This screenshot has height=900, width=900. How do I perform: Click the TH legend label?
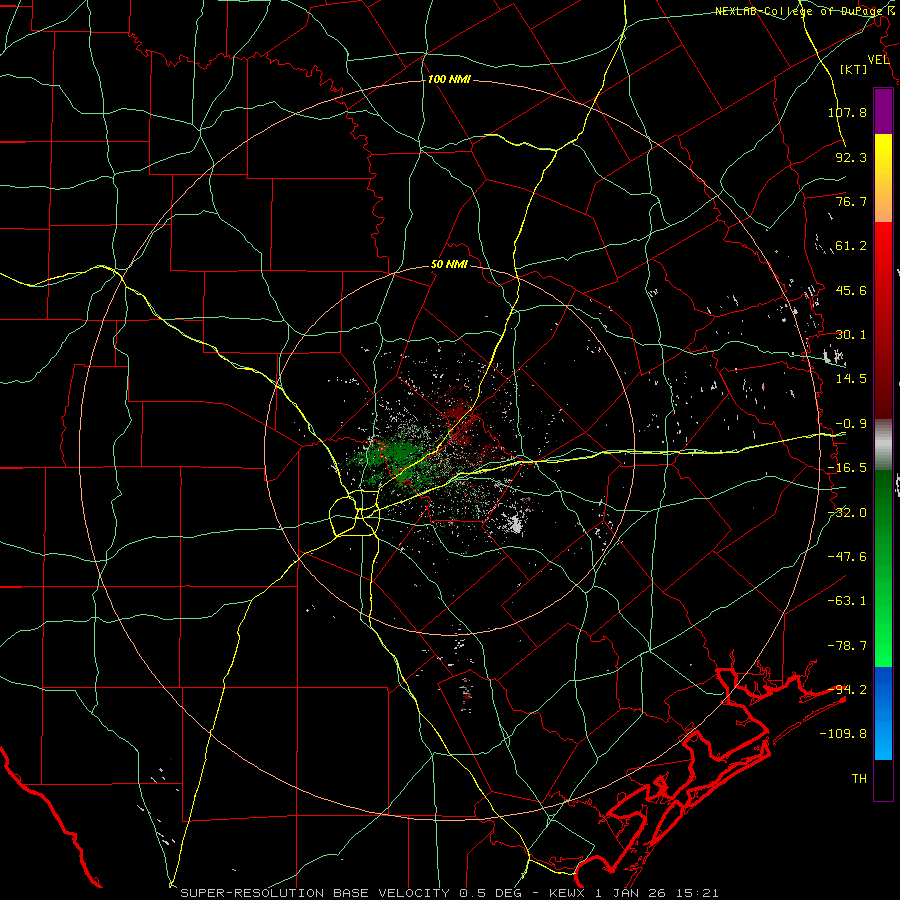(859, 779)
